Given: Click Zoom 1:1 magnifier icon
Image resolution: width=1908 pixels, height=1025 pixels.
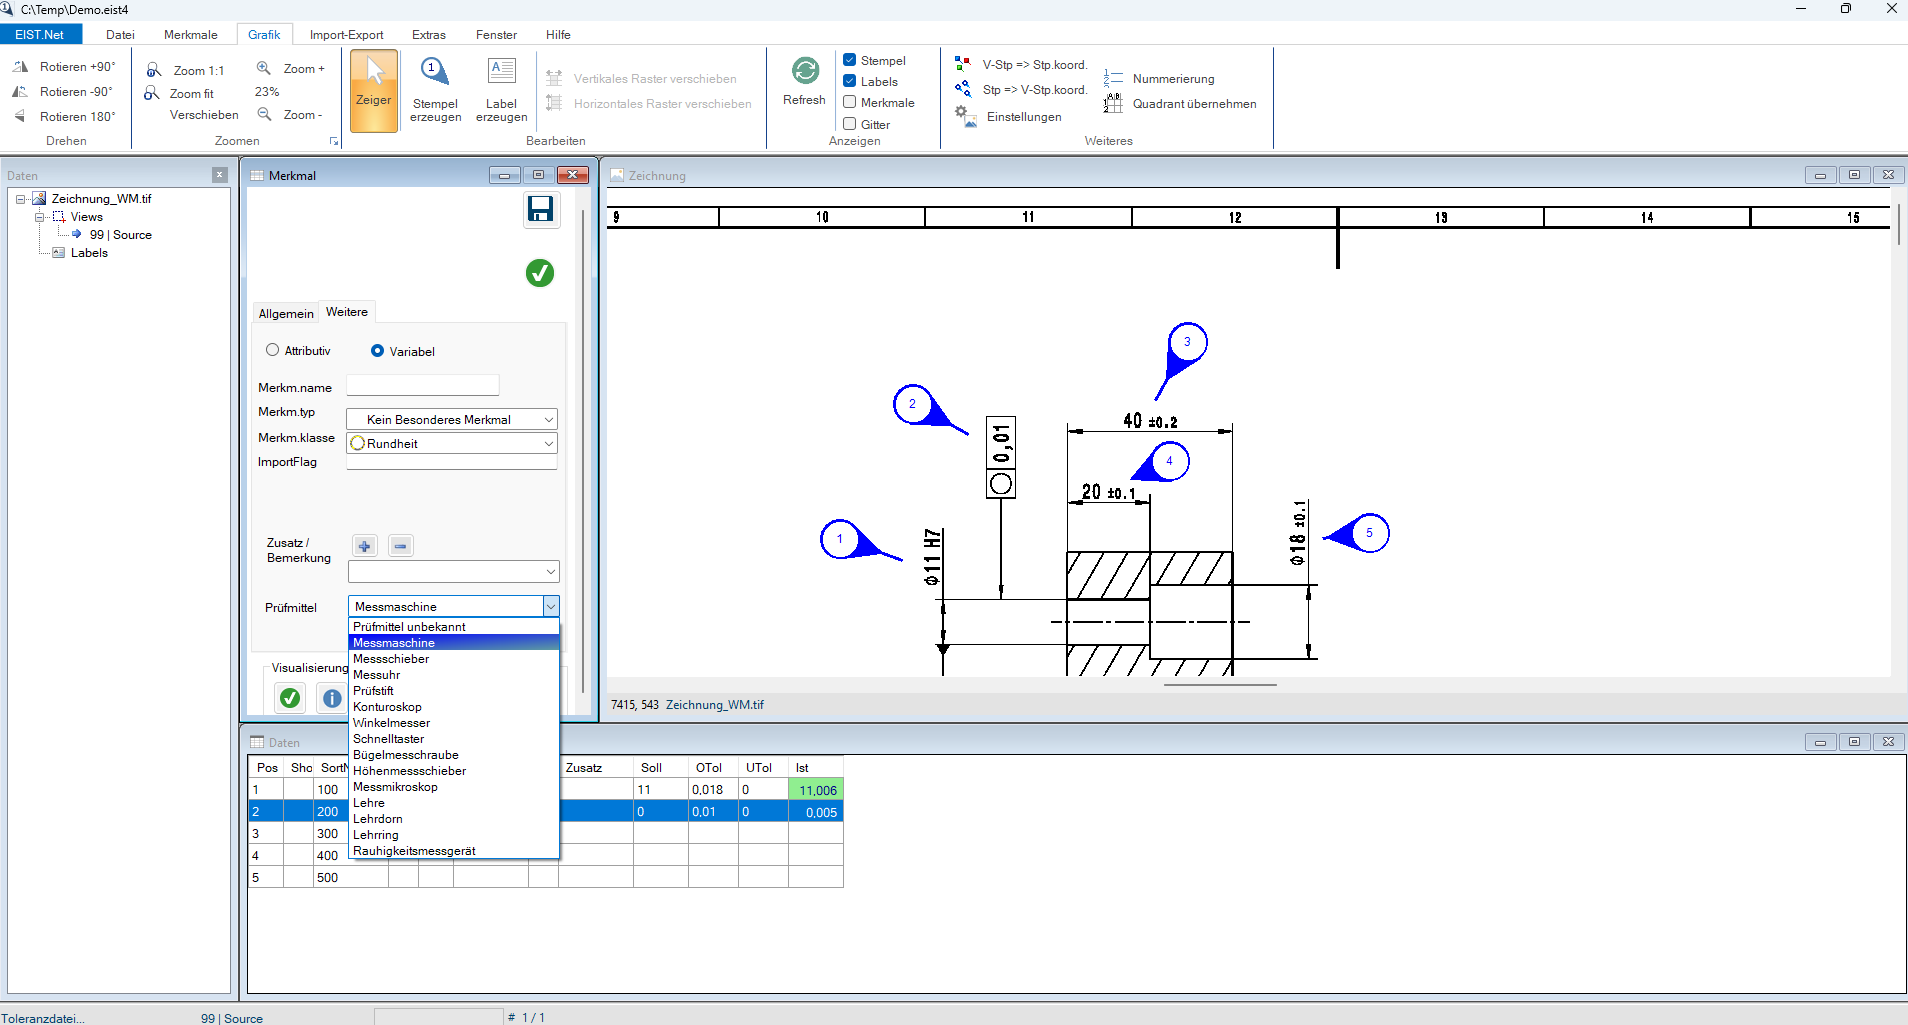Looking at the screenshot, I should 154,70.
